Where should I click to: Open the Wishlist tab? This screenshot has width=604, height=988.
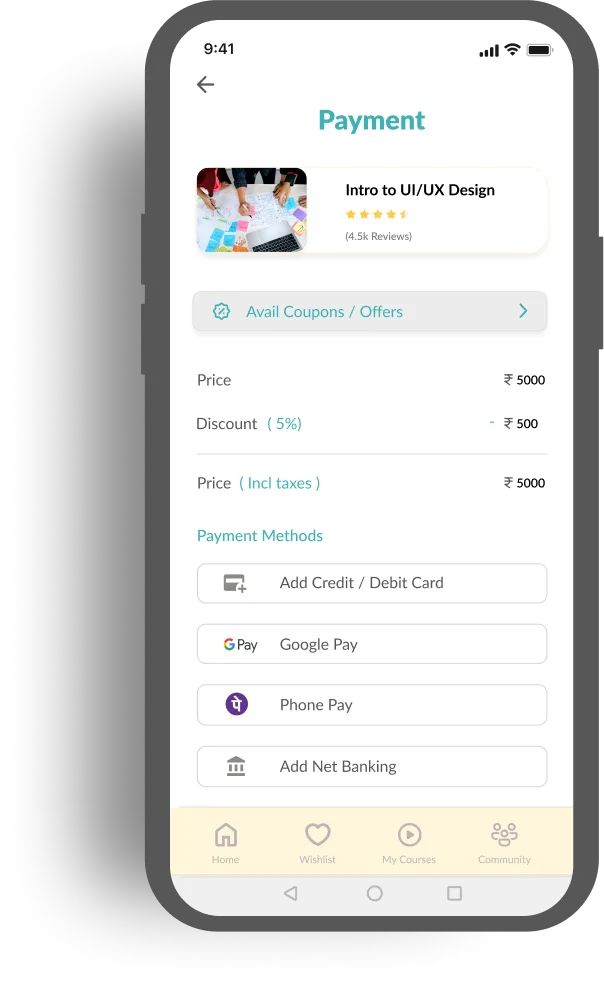(317, 843)
